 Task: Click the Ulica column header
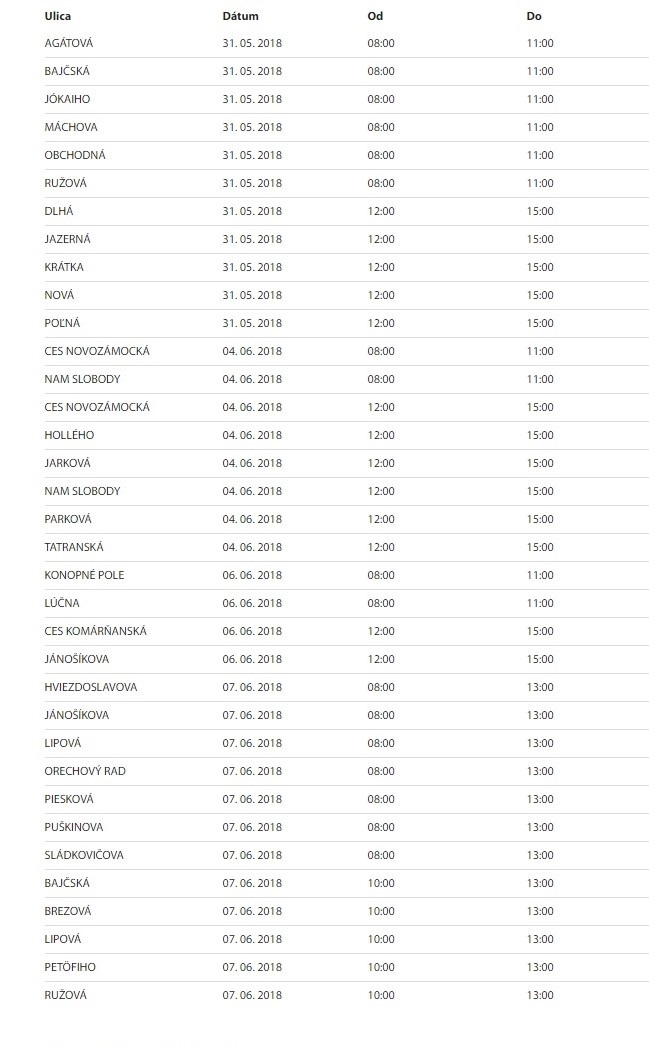click(57, 16)
